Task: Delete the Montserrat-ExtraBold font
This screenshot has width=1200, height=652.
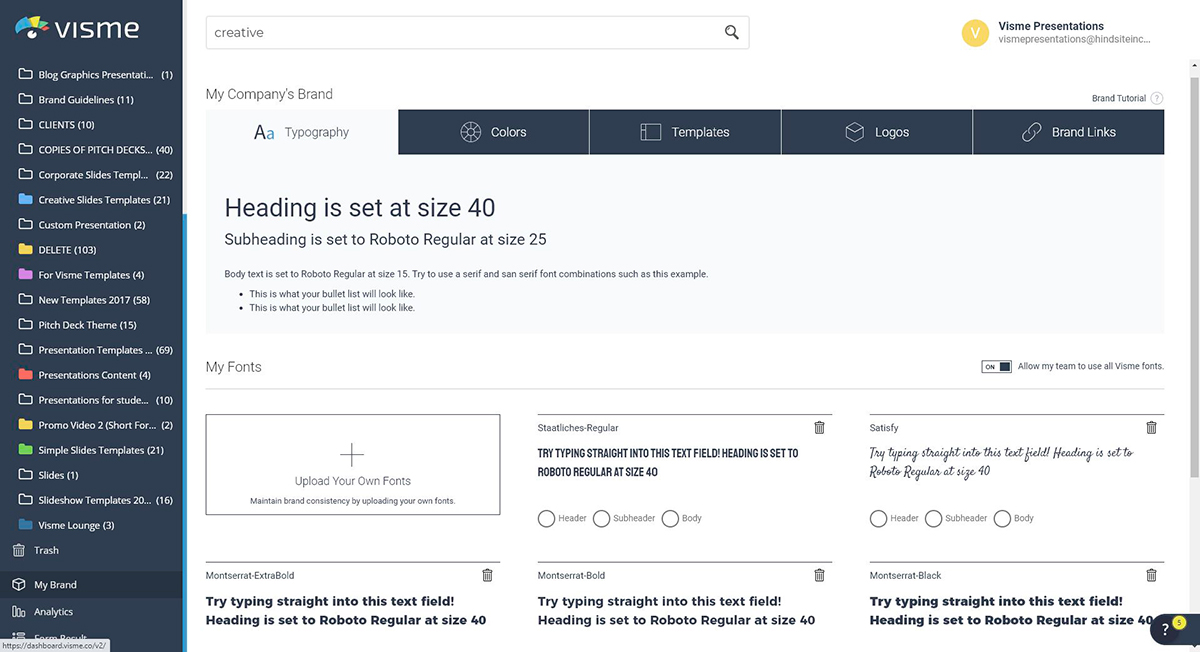Action: pos(487,575)
